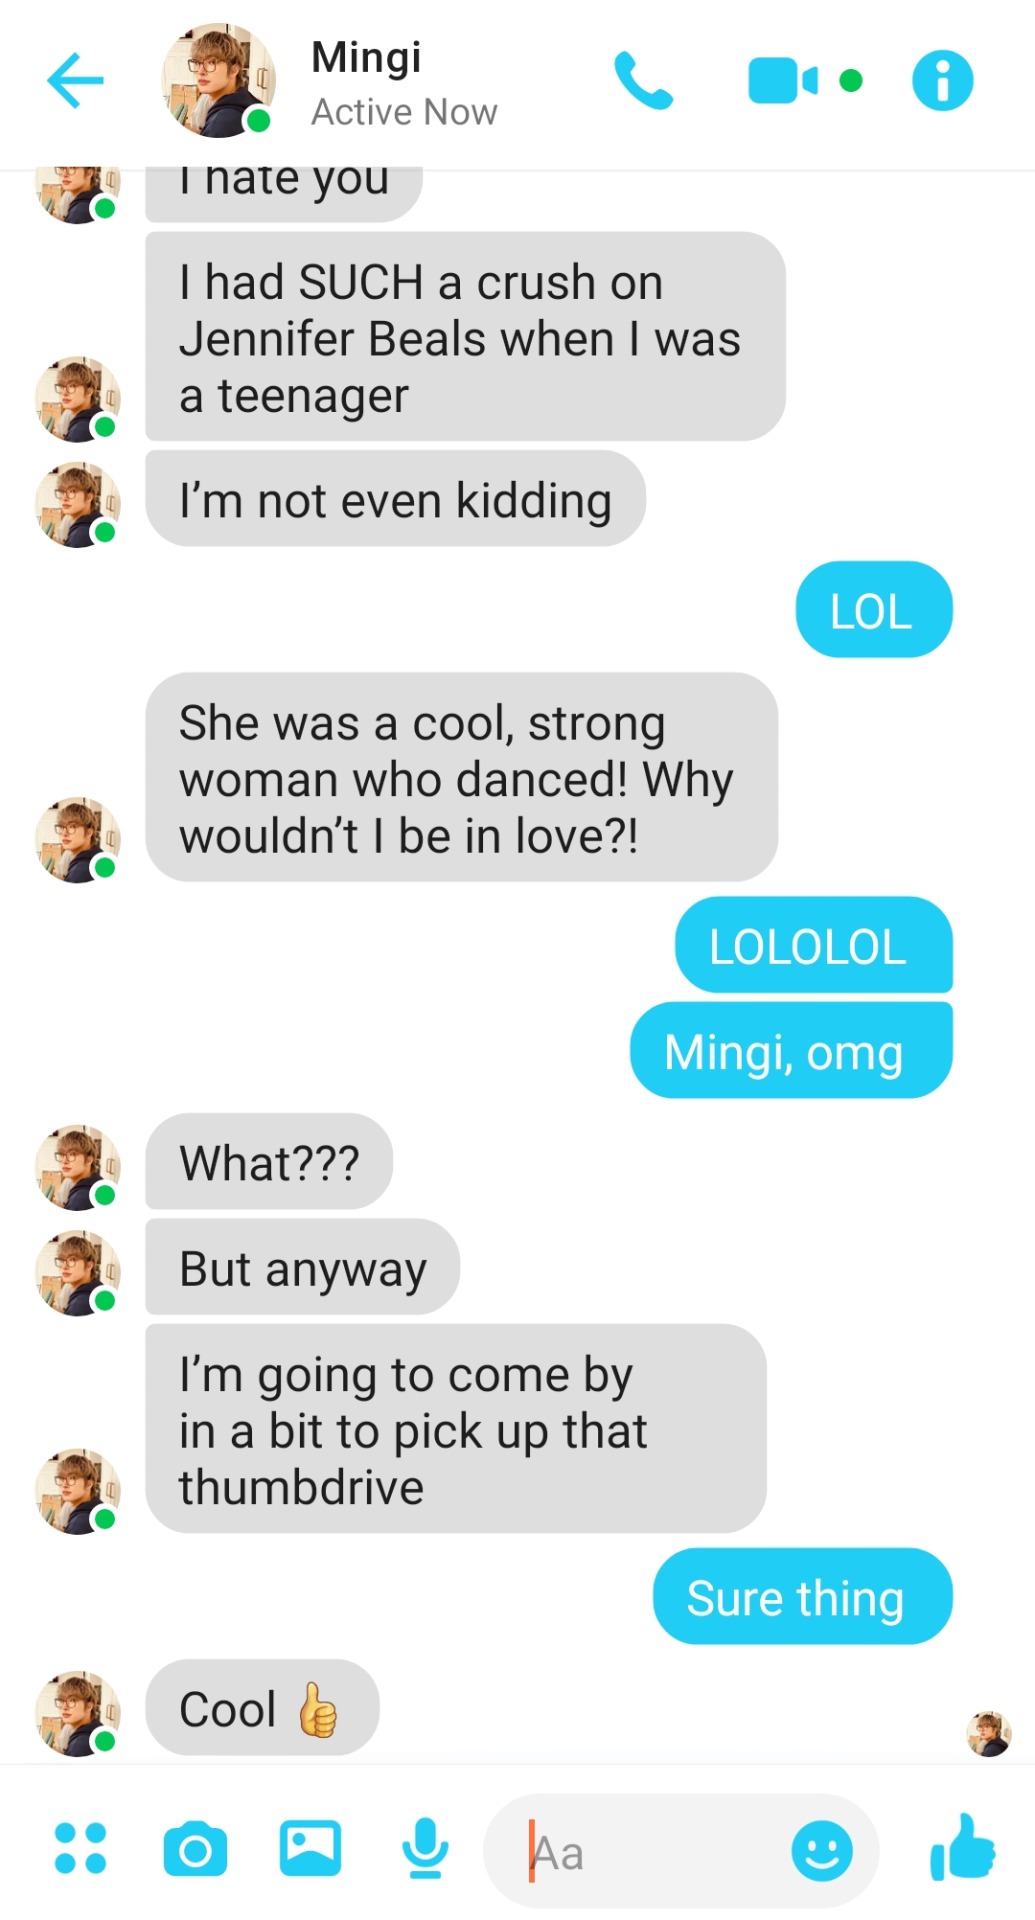Open the emoji smiley picker
The width and height of the screenshot is (1035, 1920).
click(822, 1850)
